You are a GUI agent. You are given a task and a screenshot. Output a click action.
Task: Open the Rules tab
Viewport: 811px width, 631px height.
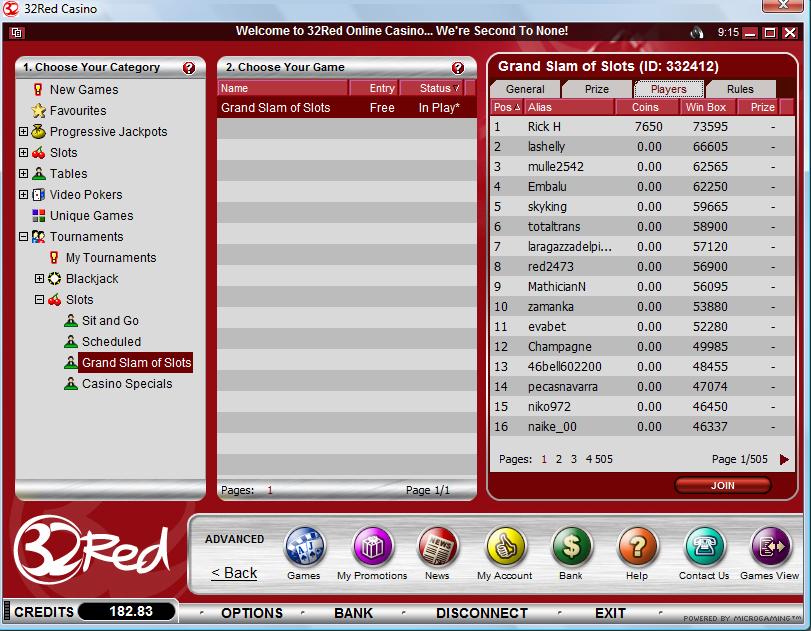coord(741,89)
